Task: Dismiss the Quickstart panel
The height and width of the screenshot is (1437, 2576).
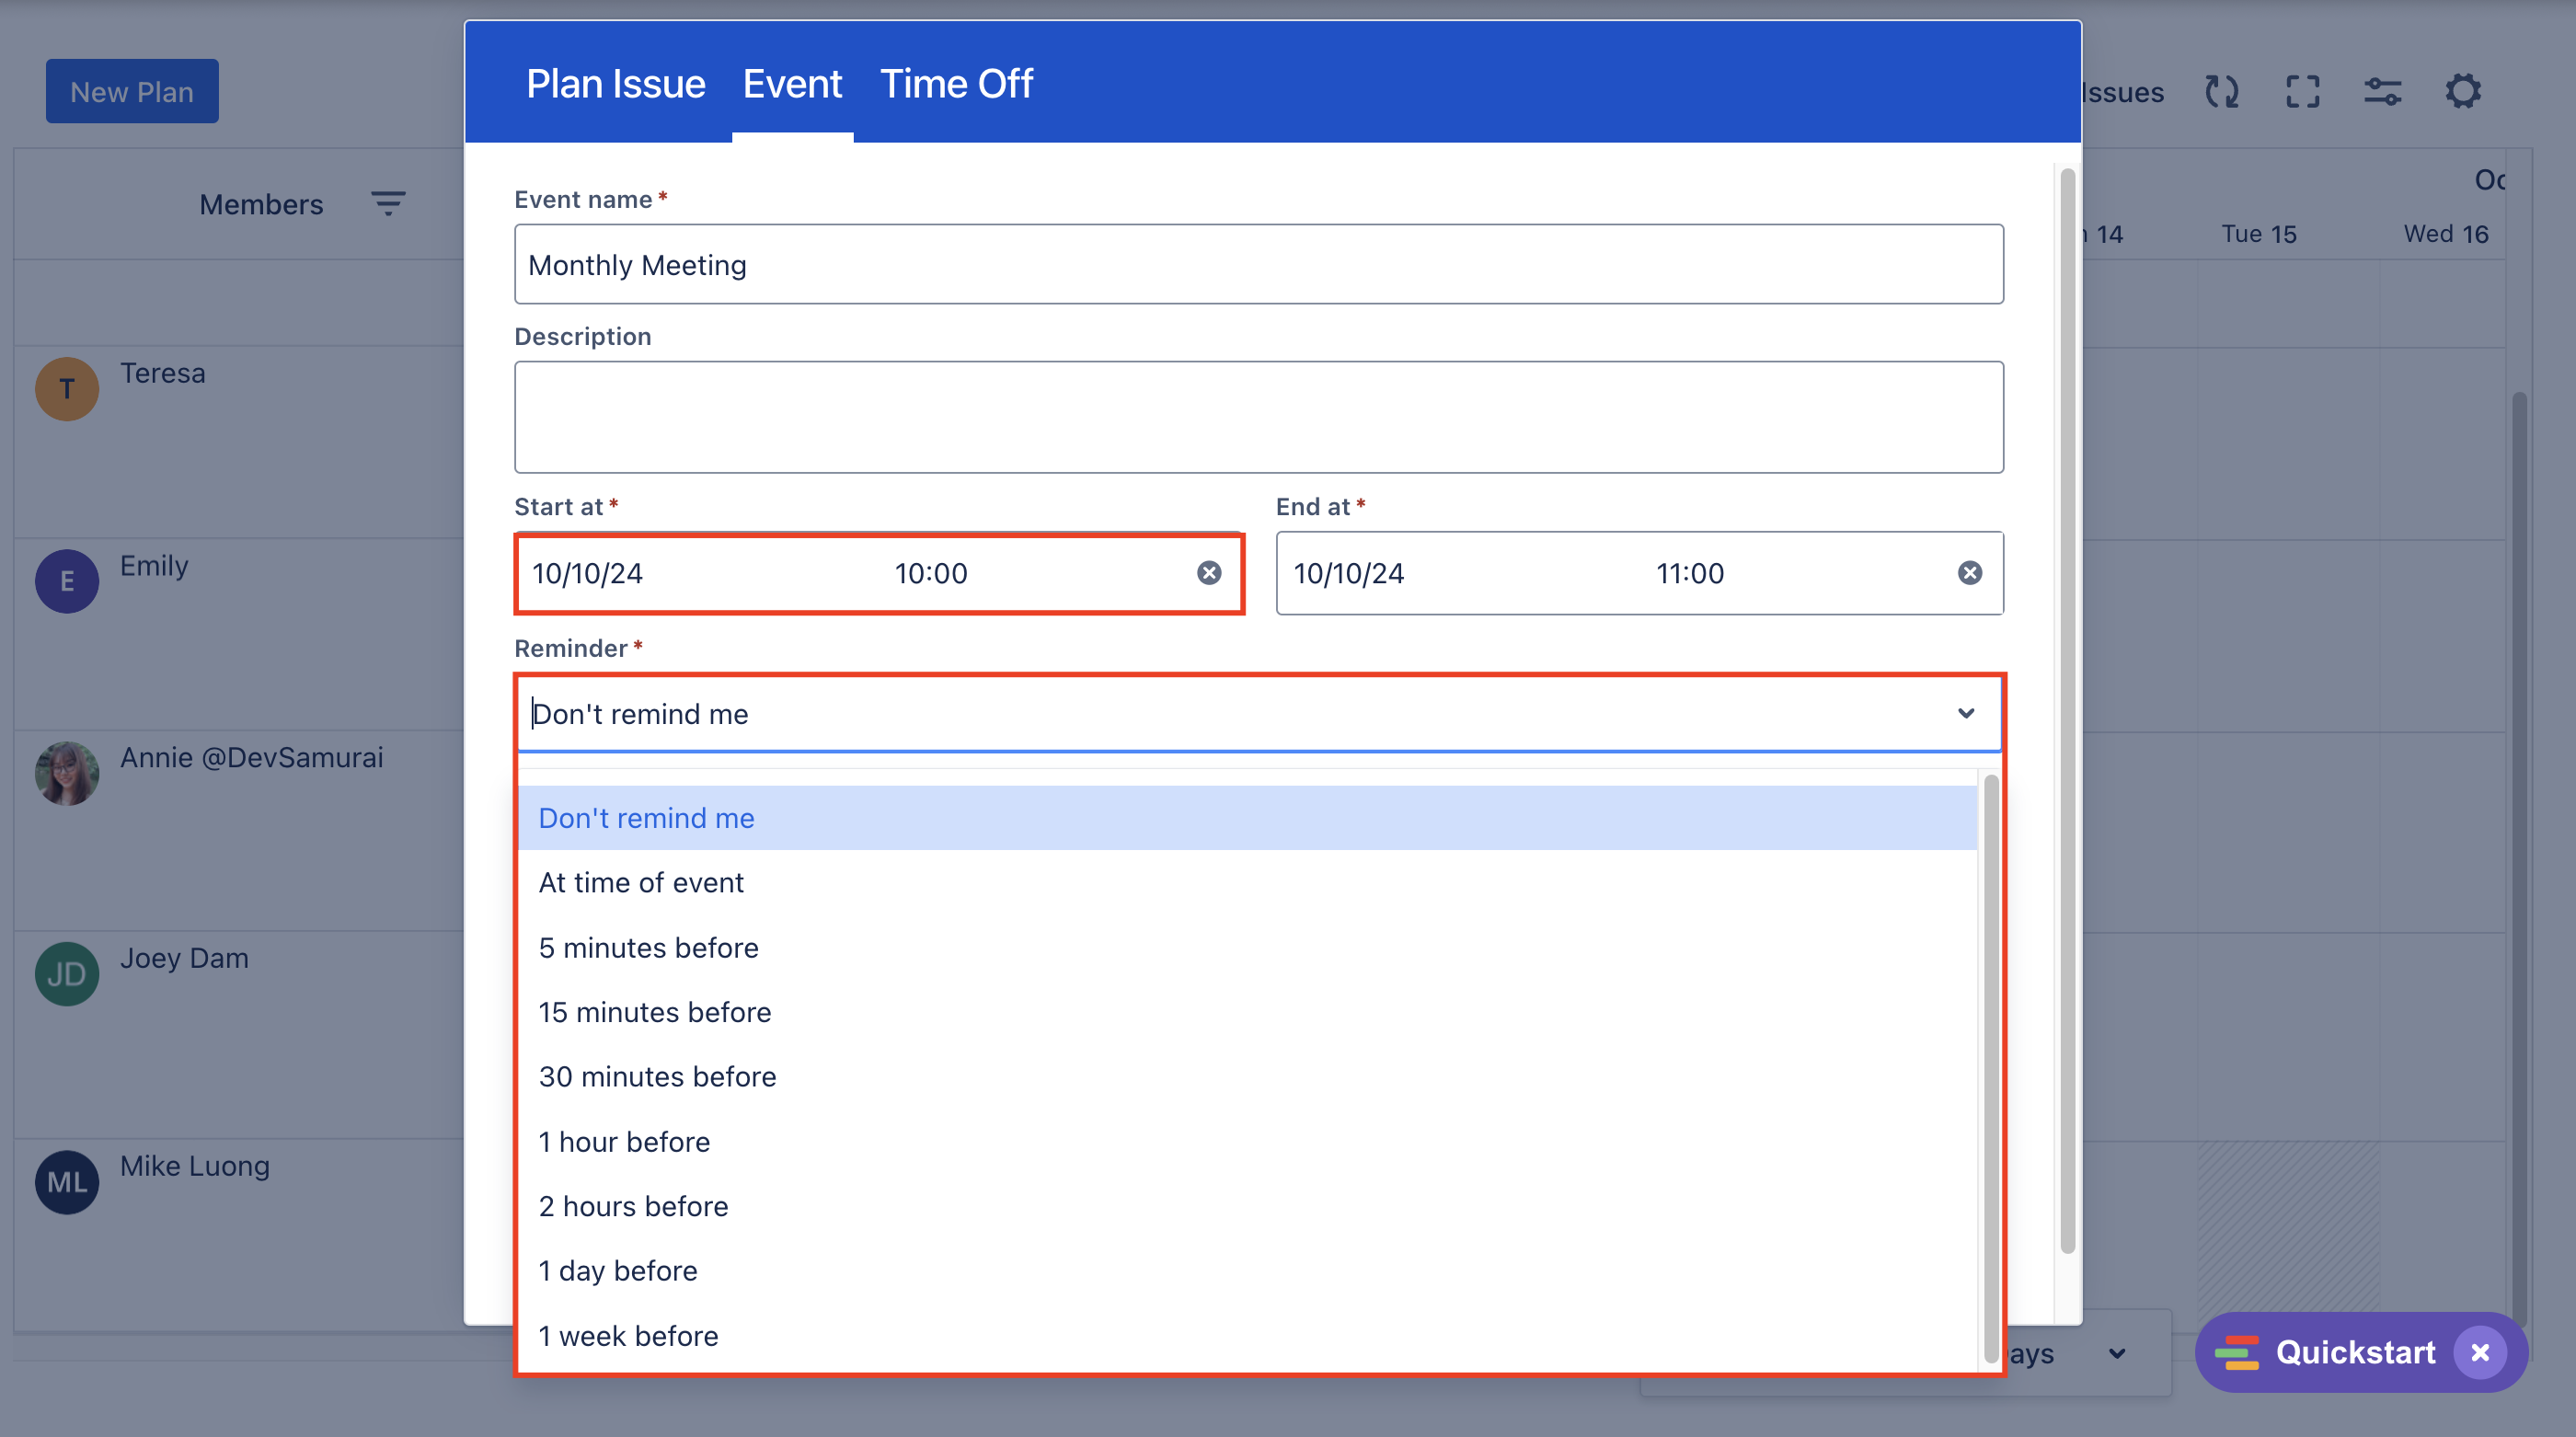Action: [2480, 1352]
